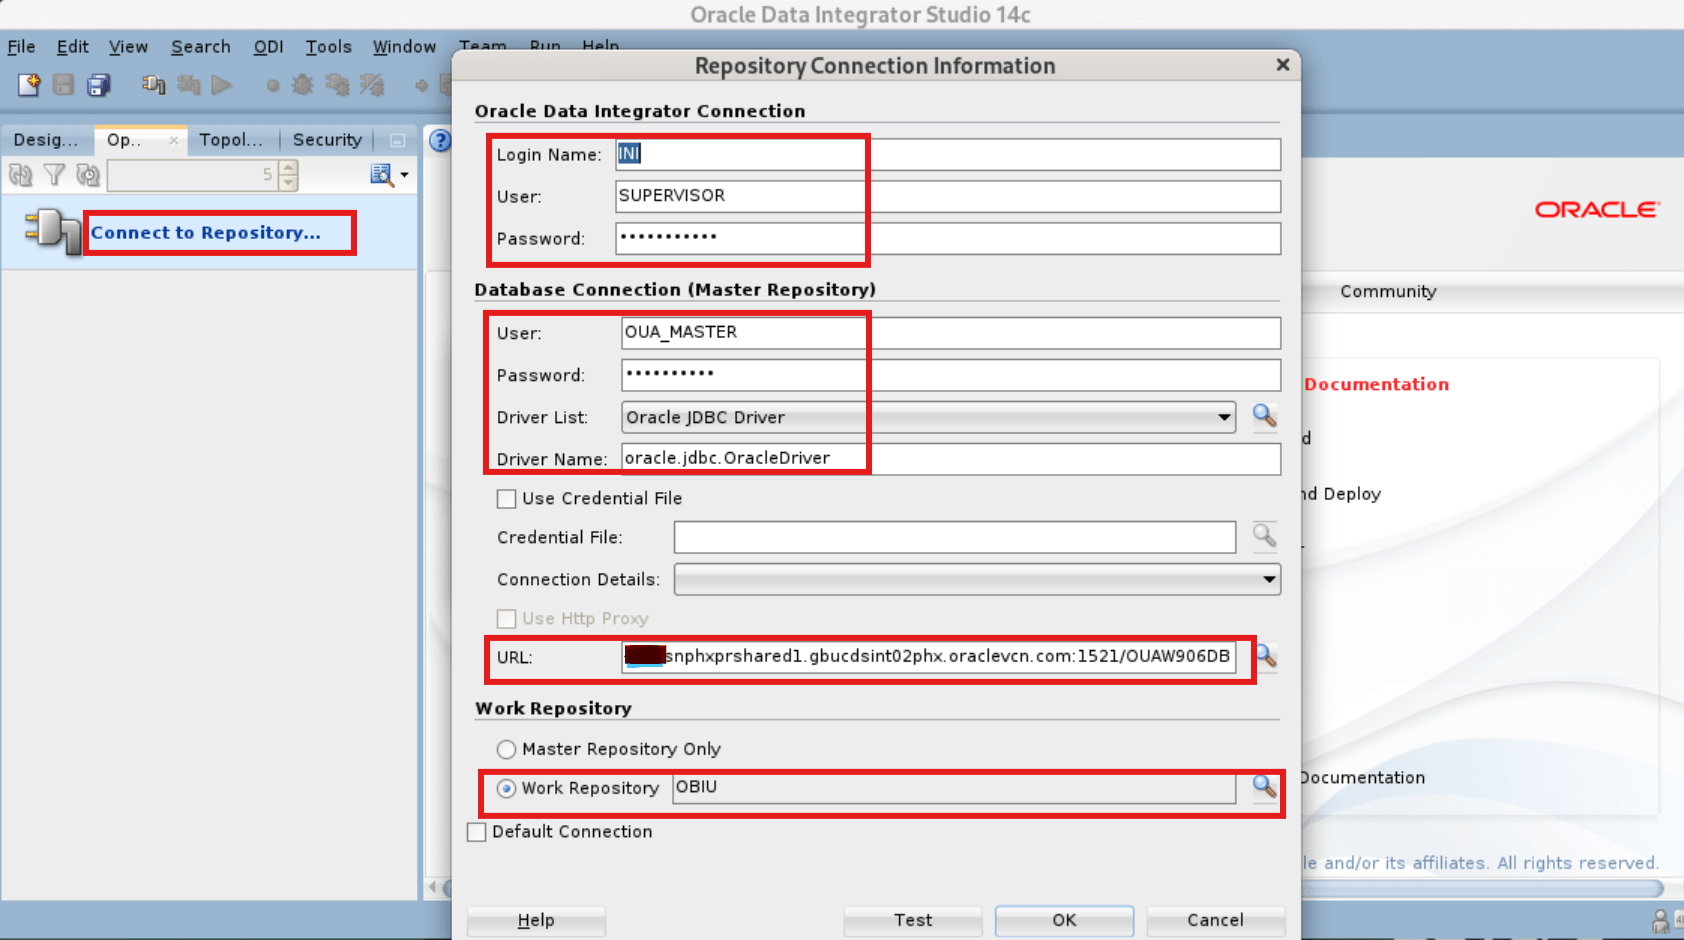Click the Connect plug icon in the toolbar
1684x940 pixels.
[152, 85]
